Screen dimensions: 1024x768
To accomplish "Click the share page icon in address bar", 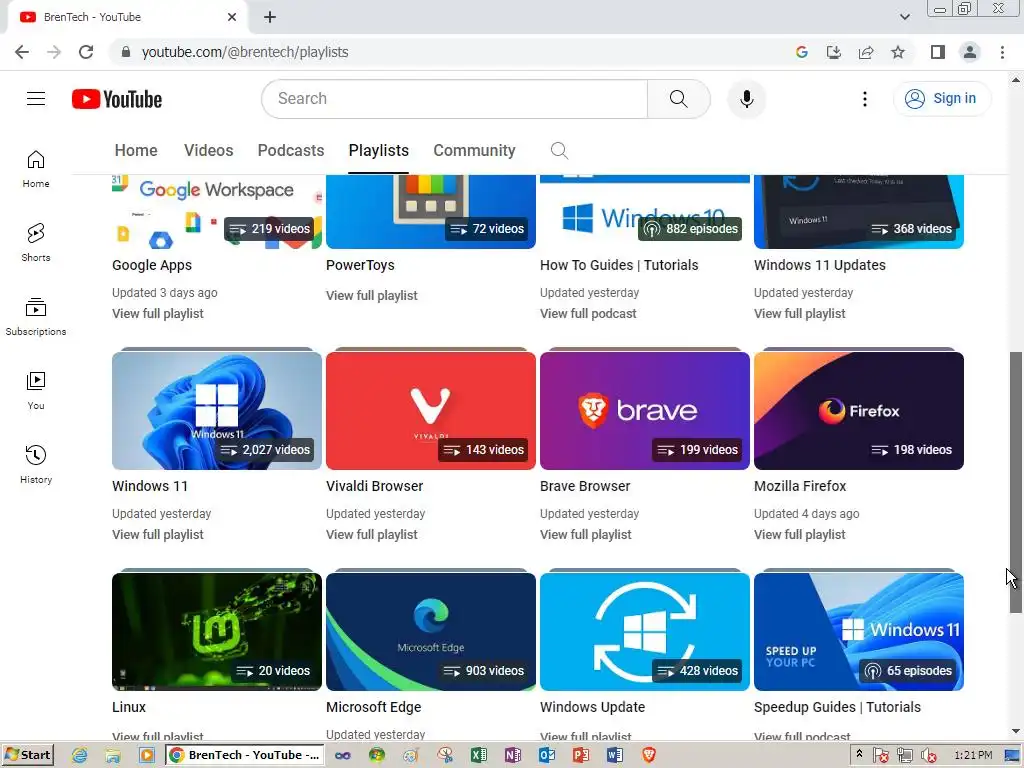I will (x=866, y=52).
